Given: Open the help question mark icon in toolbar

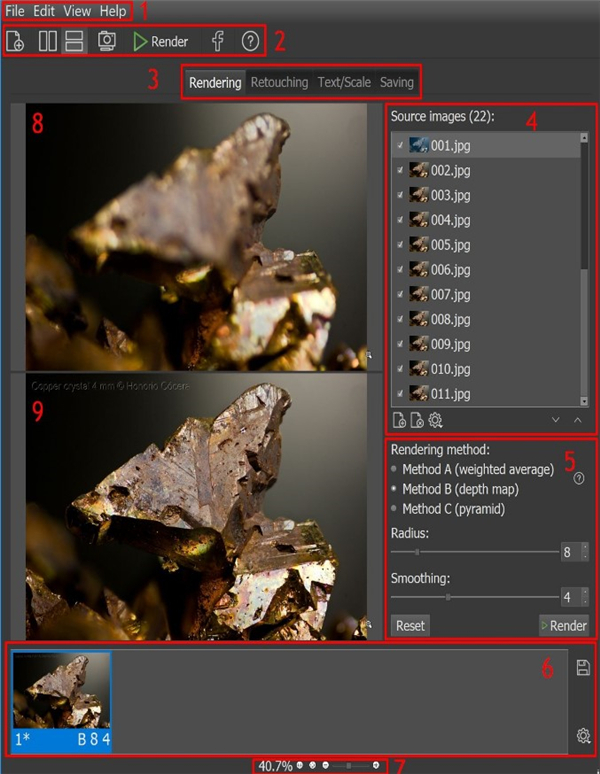Looking at the screenshot, I should [250, 41].
